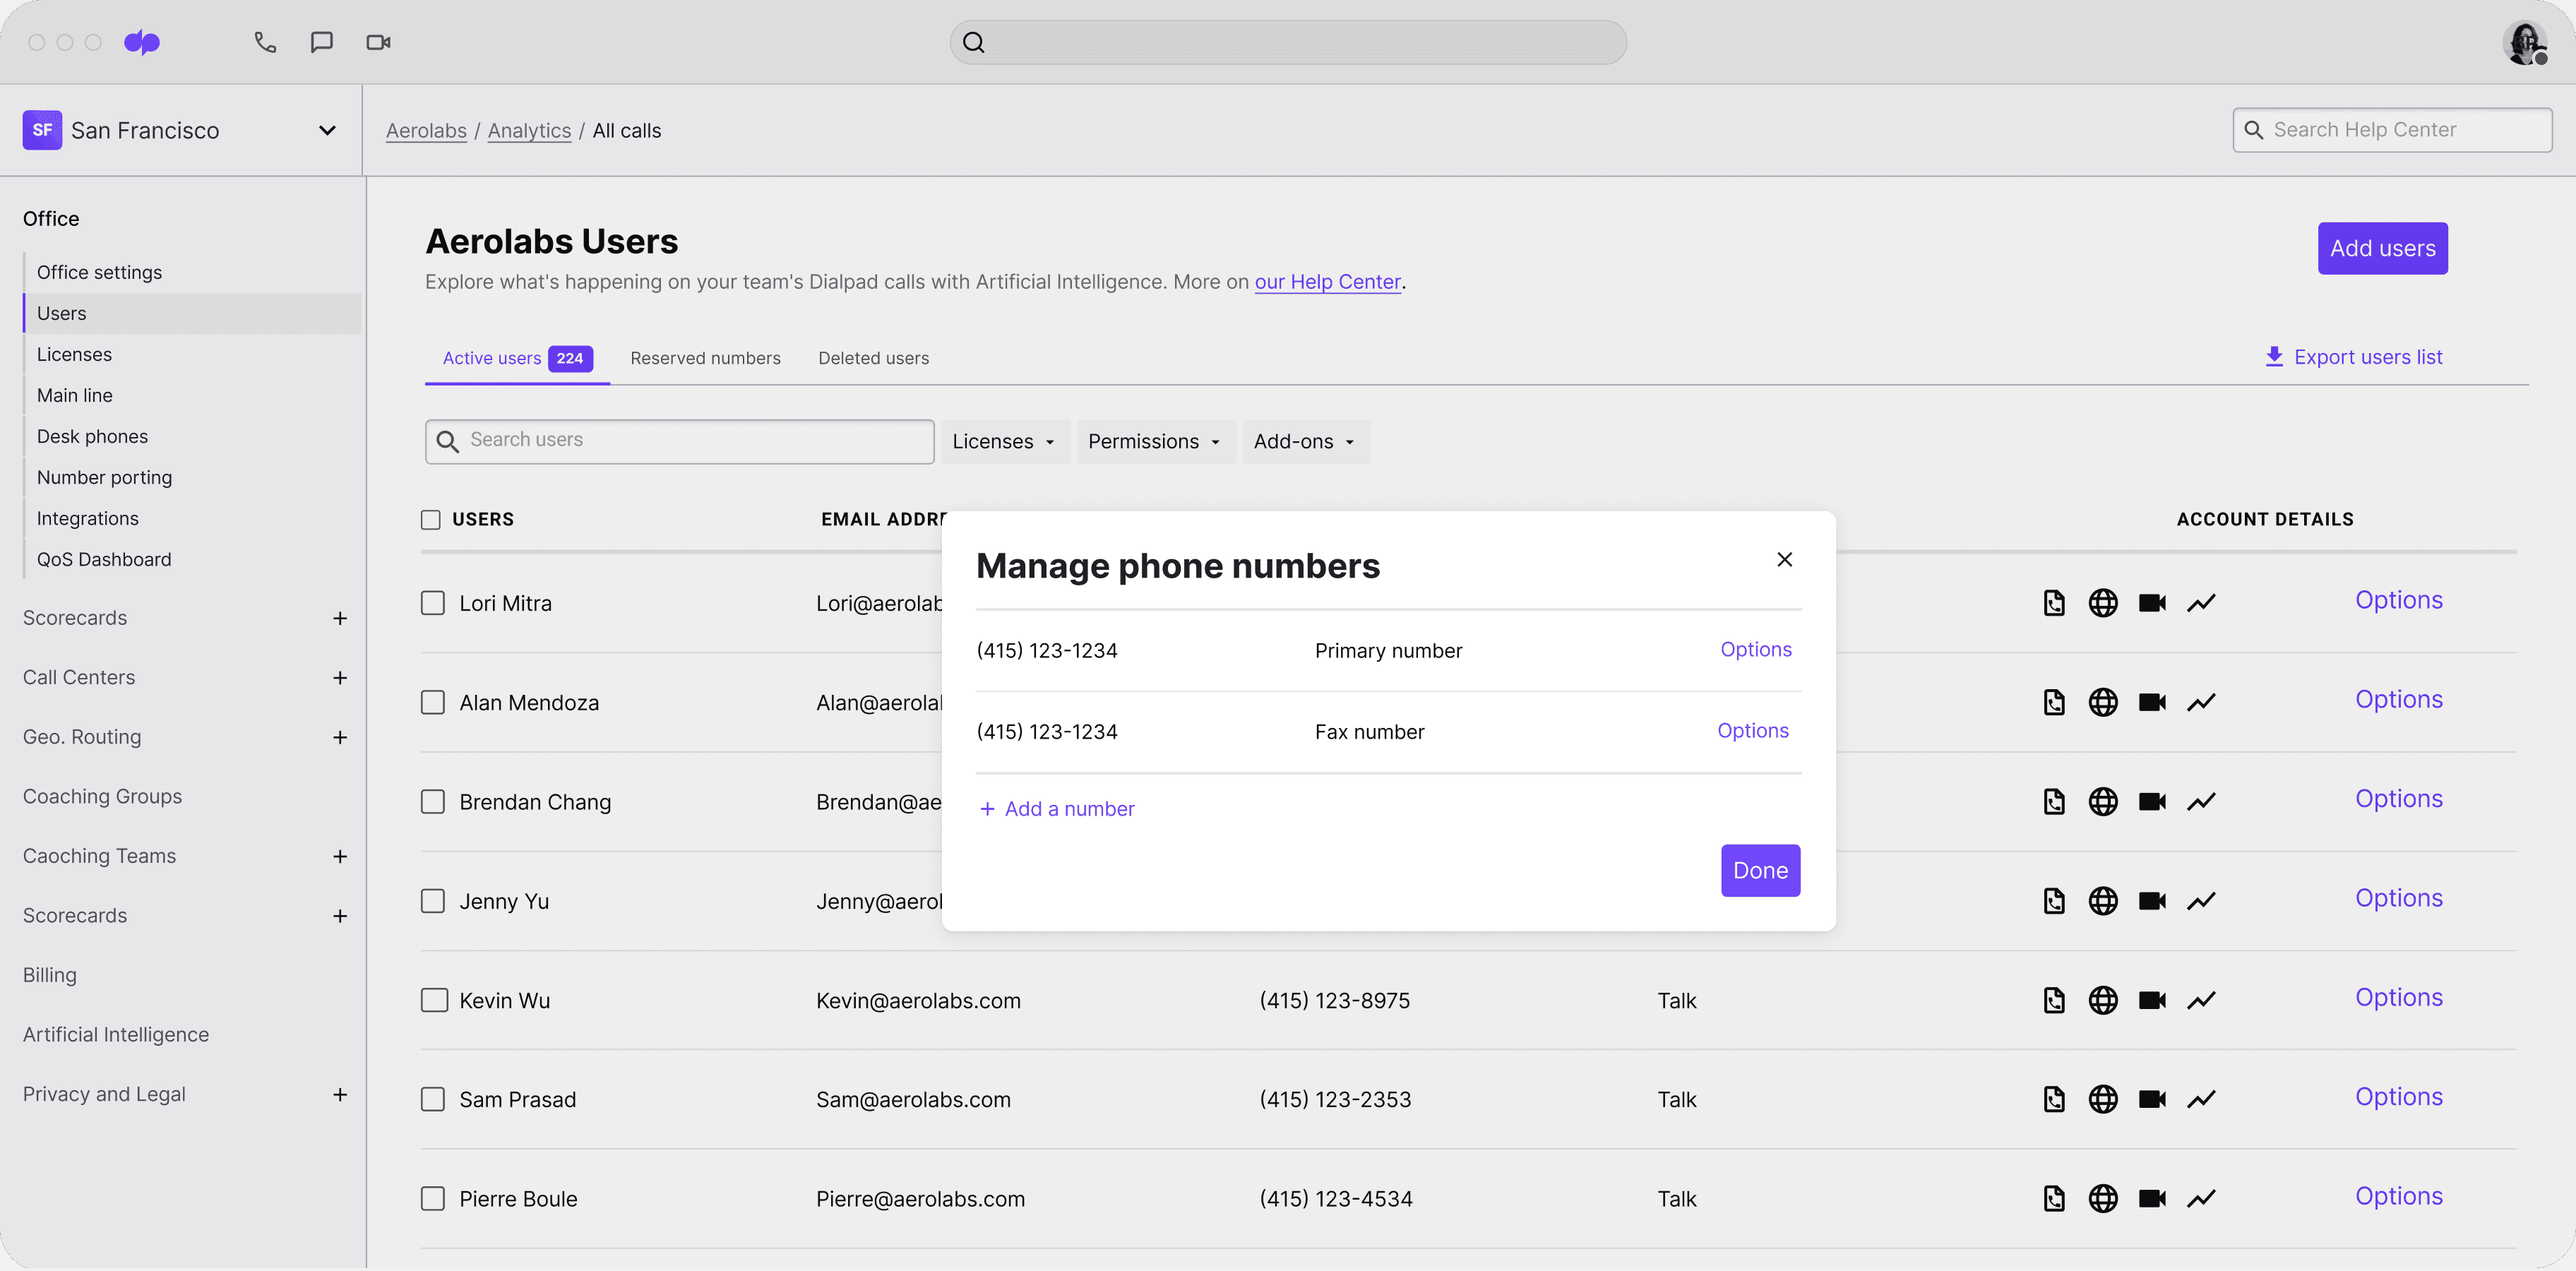The height and width of the screenshot is (1271, 2576).
Task: Expand the San Francisco office dropdown
Action: click(327, 130)
